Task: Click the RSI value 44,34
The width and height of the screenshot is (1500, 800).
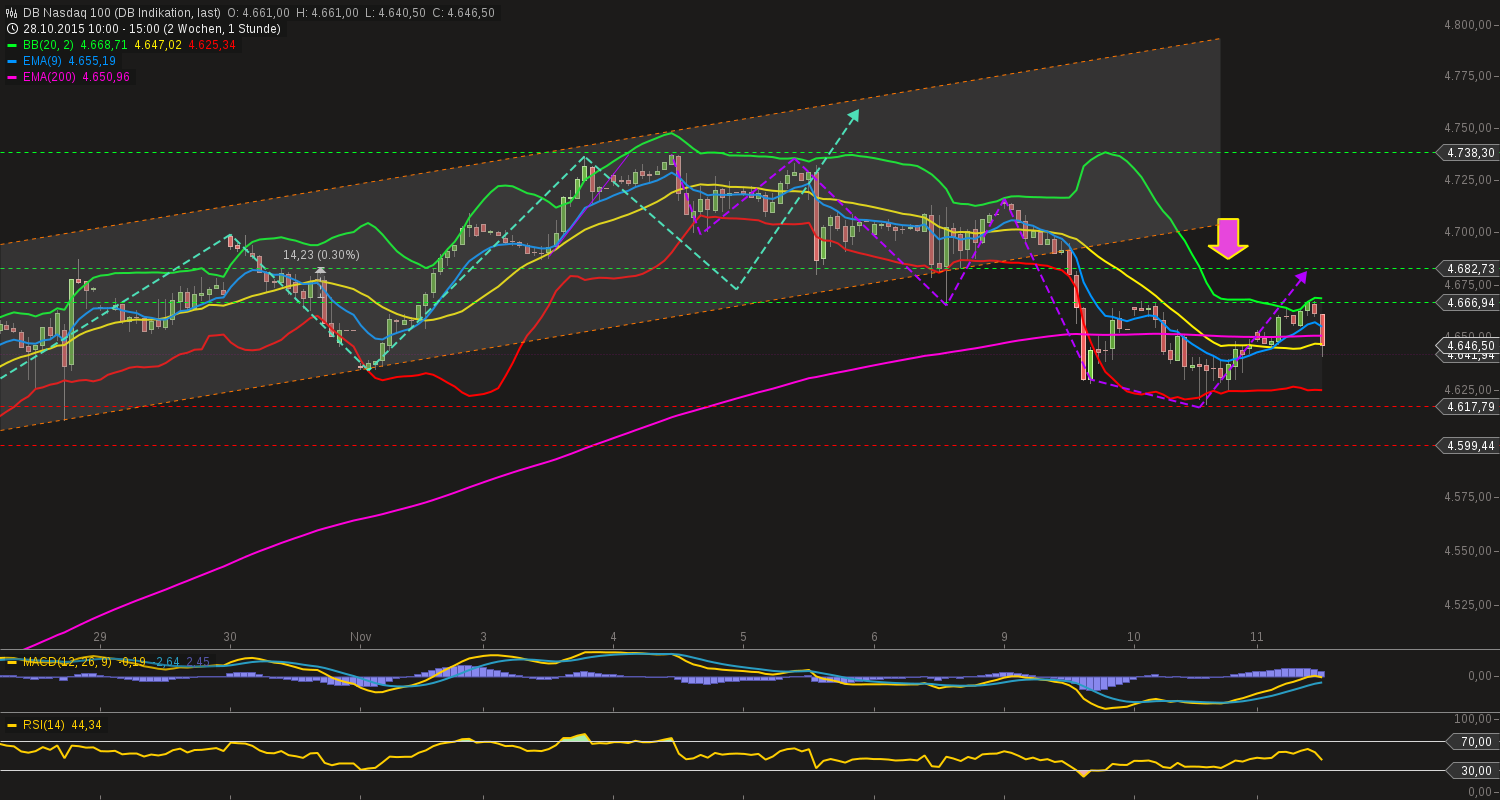Action: (86, 725)
